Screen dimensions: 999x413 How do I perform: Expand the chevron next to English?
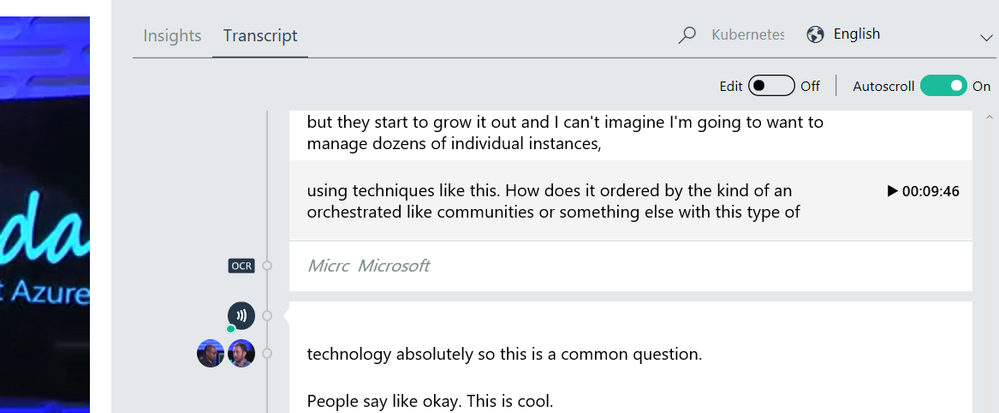[986, 37]
